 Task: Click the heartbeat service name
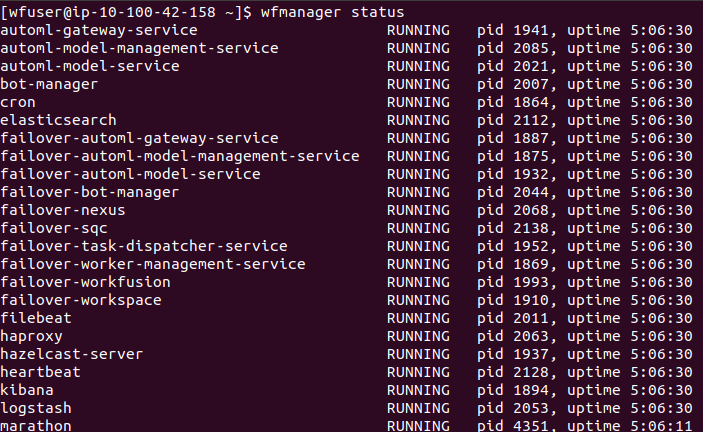point(40,372)
